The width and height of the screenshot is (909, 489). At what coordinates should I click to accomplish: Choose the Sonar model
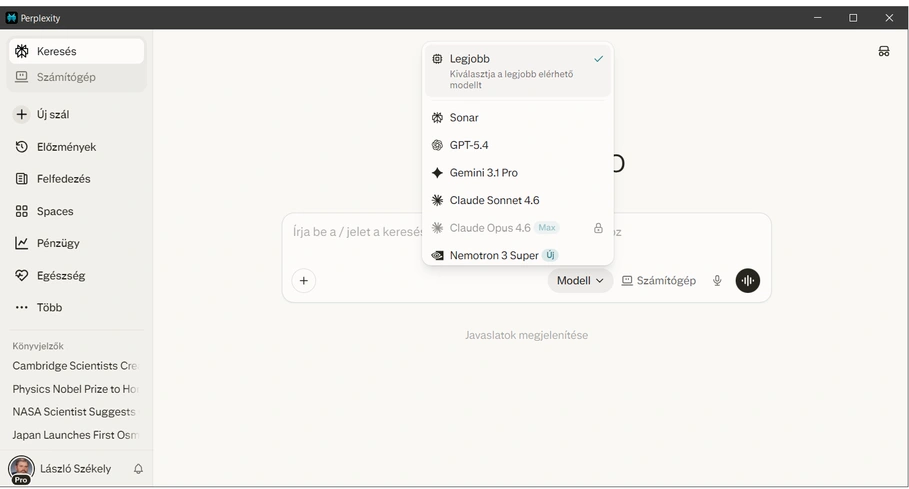tap(518, 118)
